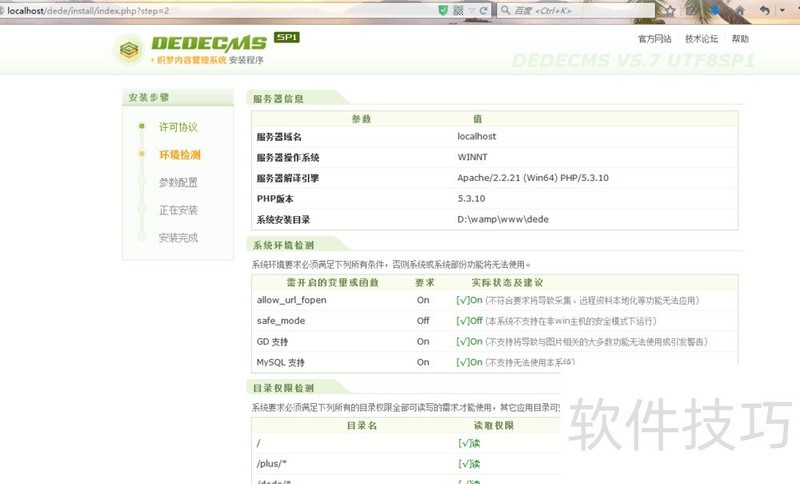This screenshot has height=484, width=800.
Task: Click the green shield security icon
Action: tap(443, 10)
